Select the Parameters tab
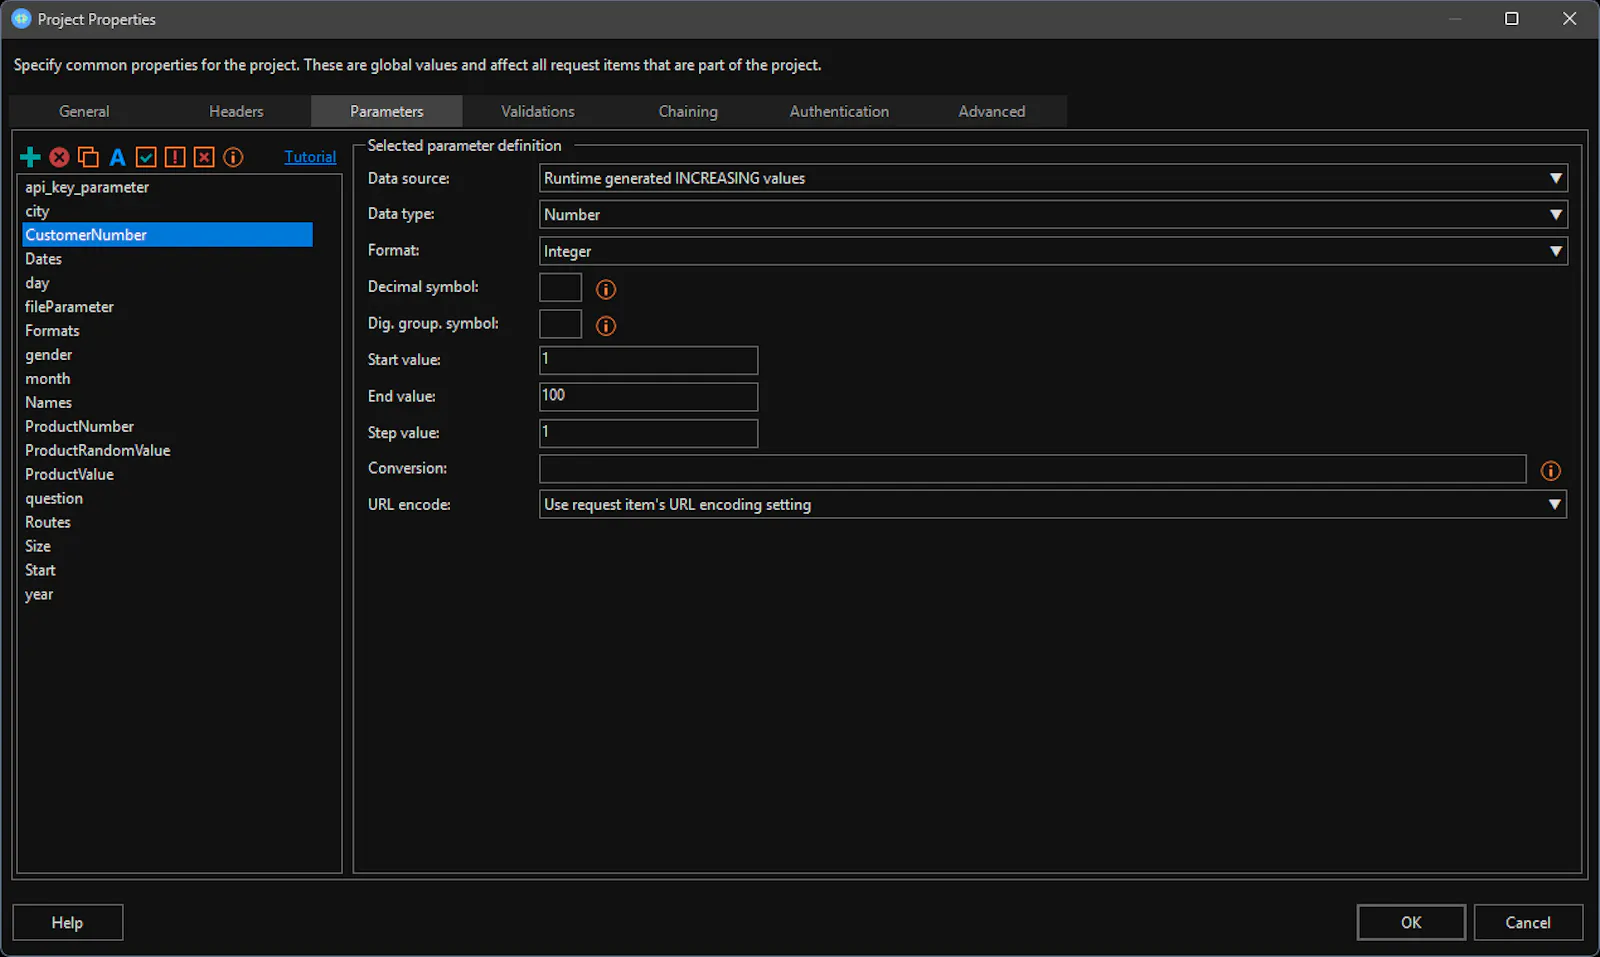The image size is (1600, 957). [x=387, y=111]
